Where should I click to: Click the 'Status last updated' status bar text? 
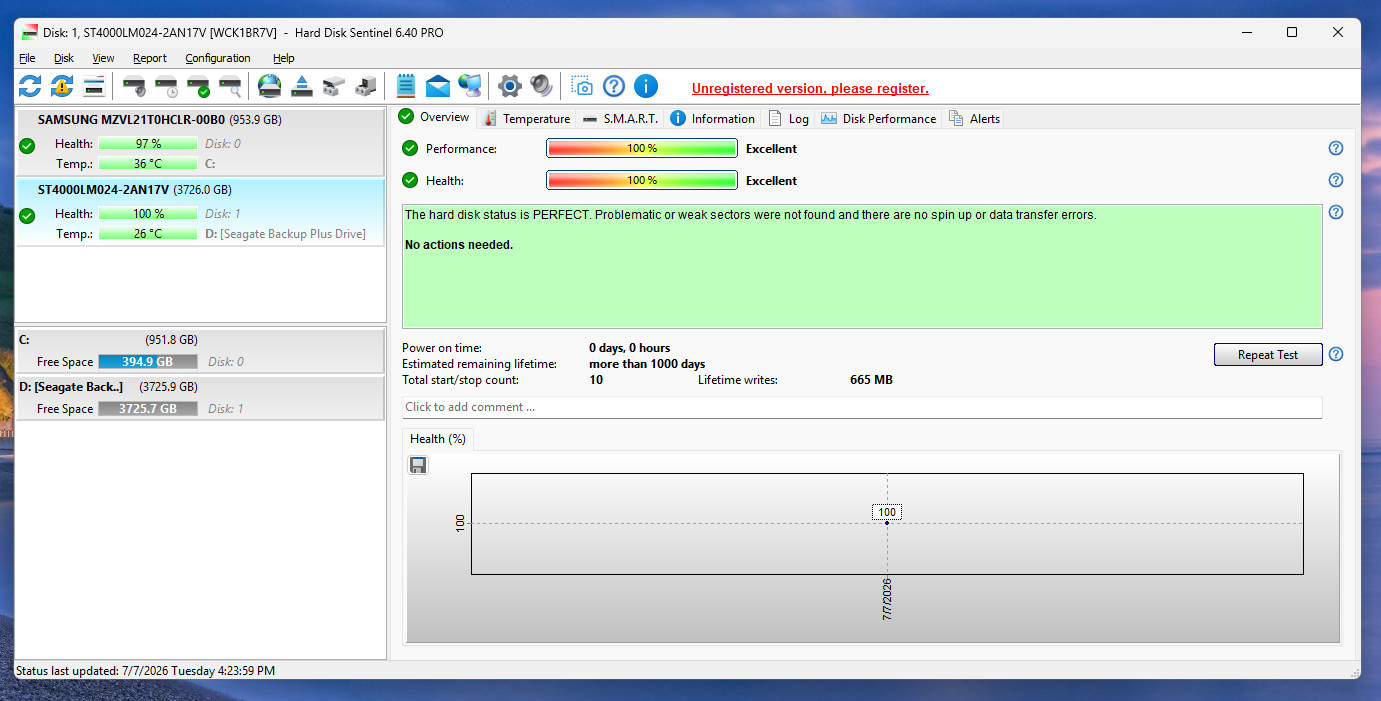click(x=146, y=671)
